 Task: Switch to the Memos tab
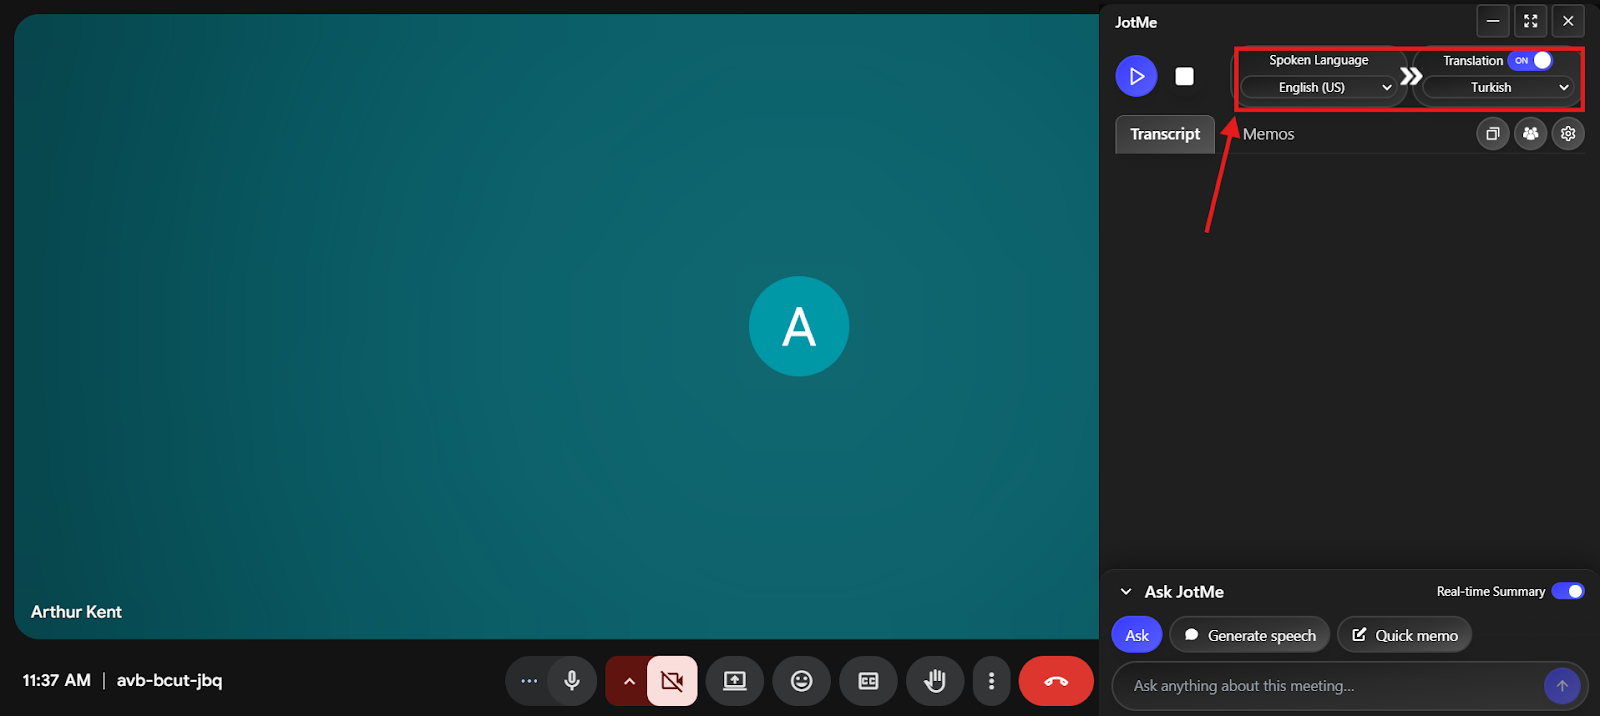coord(1268,134)
